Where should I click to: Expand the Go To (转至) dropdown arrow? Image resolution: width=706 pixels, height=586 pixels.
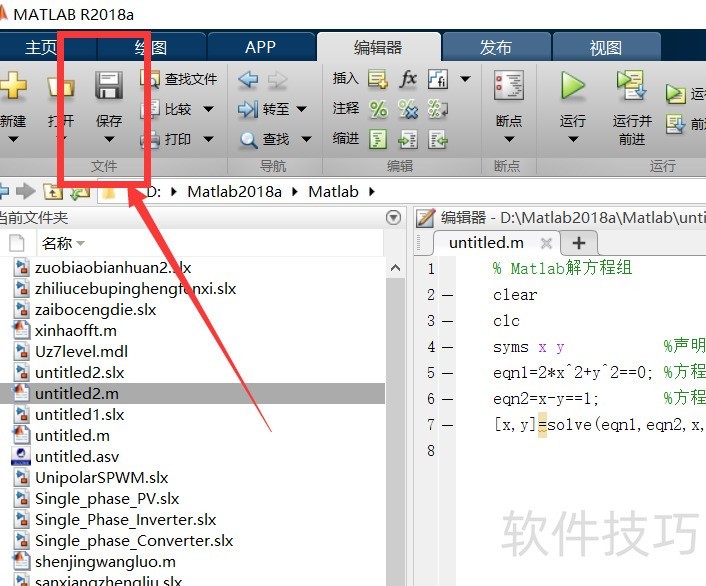[302, 109]
